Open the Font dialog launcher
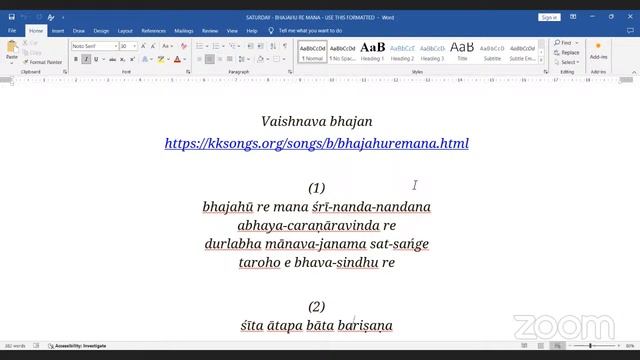The image size is (640, 360). 188,72
